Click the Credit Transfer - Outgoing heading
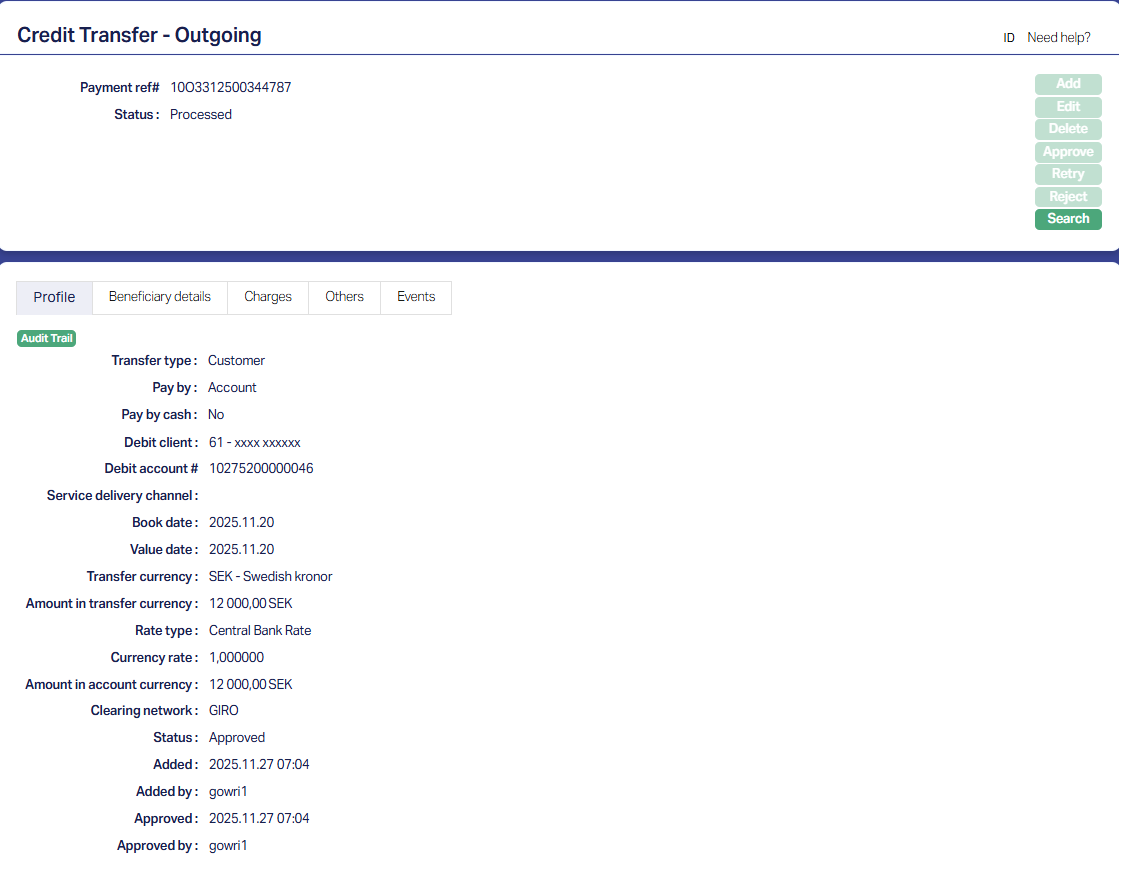Viewport: 1121px width, 891px height. pyautogui.click(x=140, y=35)
